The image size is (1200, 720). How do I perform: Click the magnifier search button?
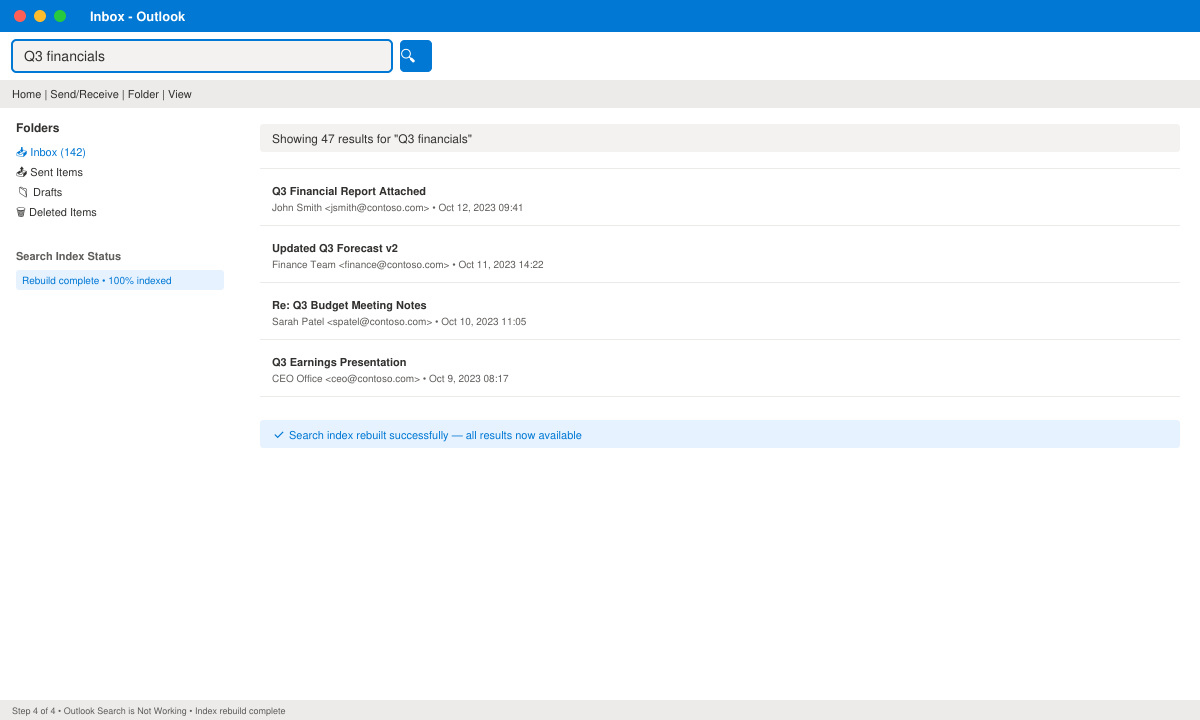(416, 56)
